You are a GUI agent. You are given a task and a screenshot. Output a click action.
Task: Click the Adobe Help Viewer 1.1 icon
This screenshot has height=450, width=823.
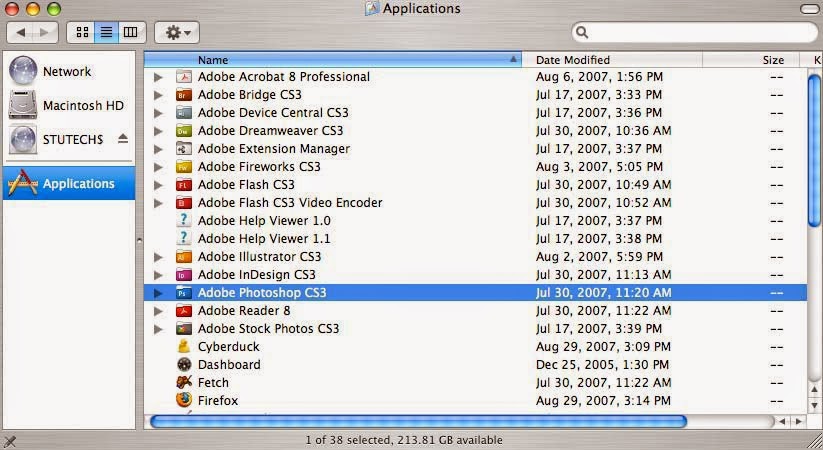[184, 239]
